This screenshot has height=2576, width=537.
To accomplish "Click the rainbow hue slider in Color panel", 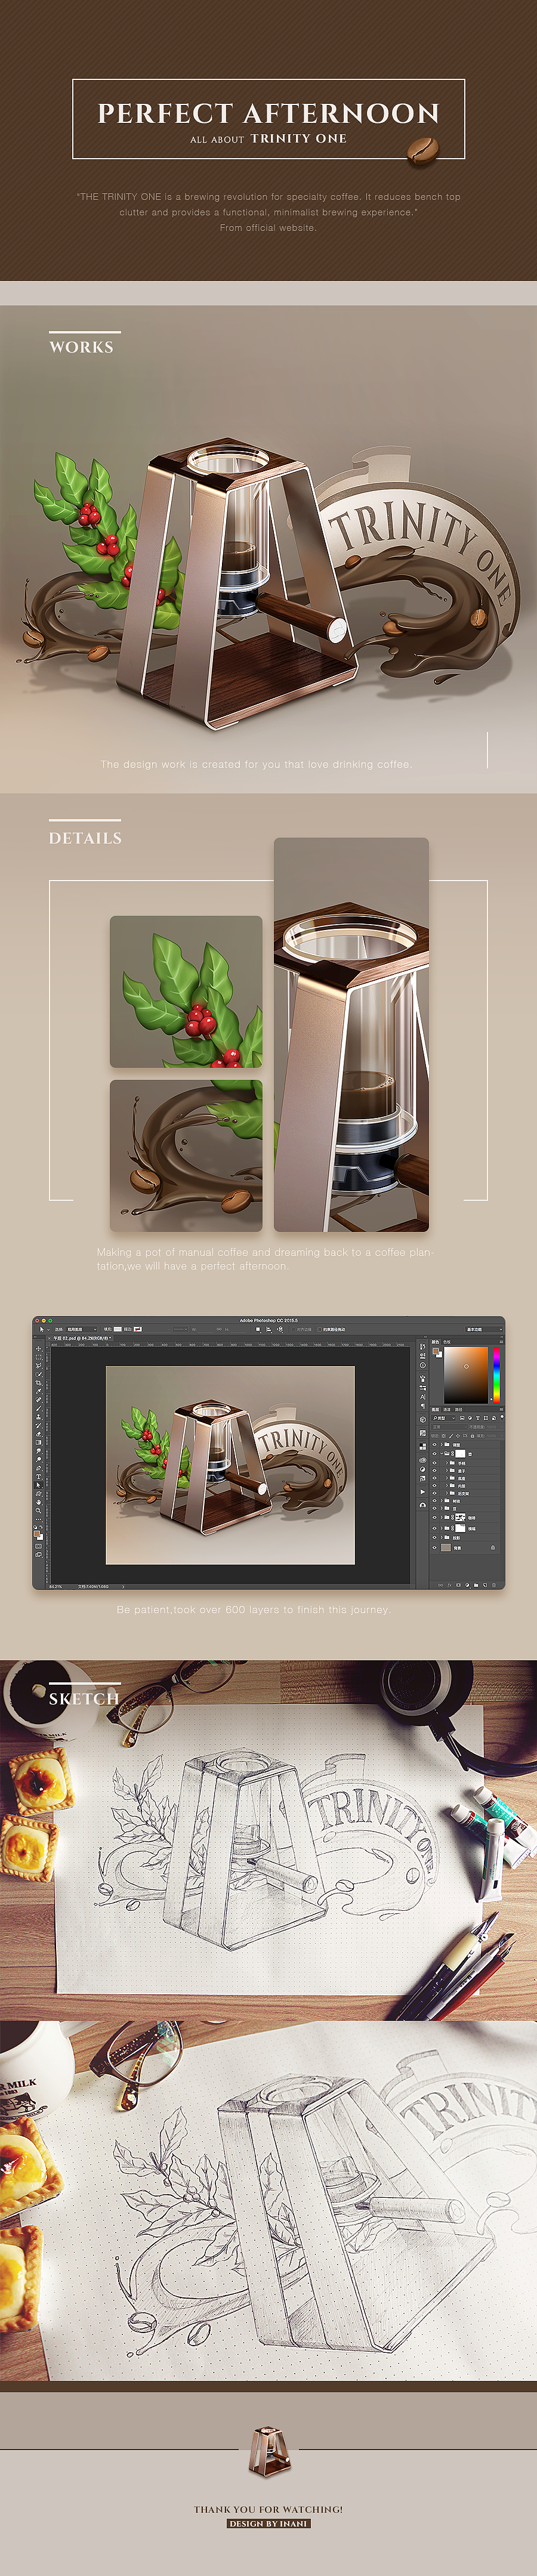I will pos(497,1375).
